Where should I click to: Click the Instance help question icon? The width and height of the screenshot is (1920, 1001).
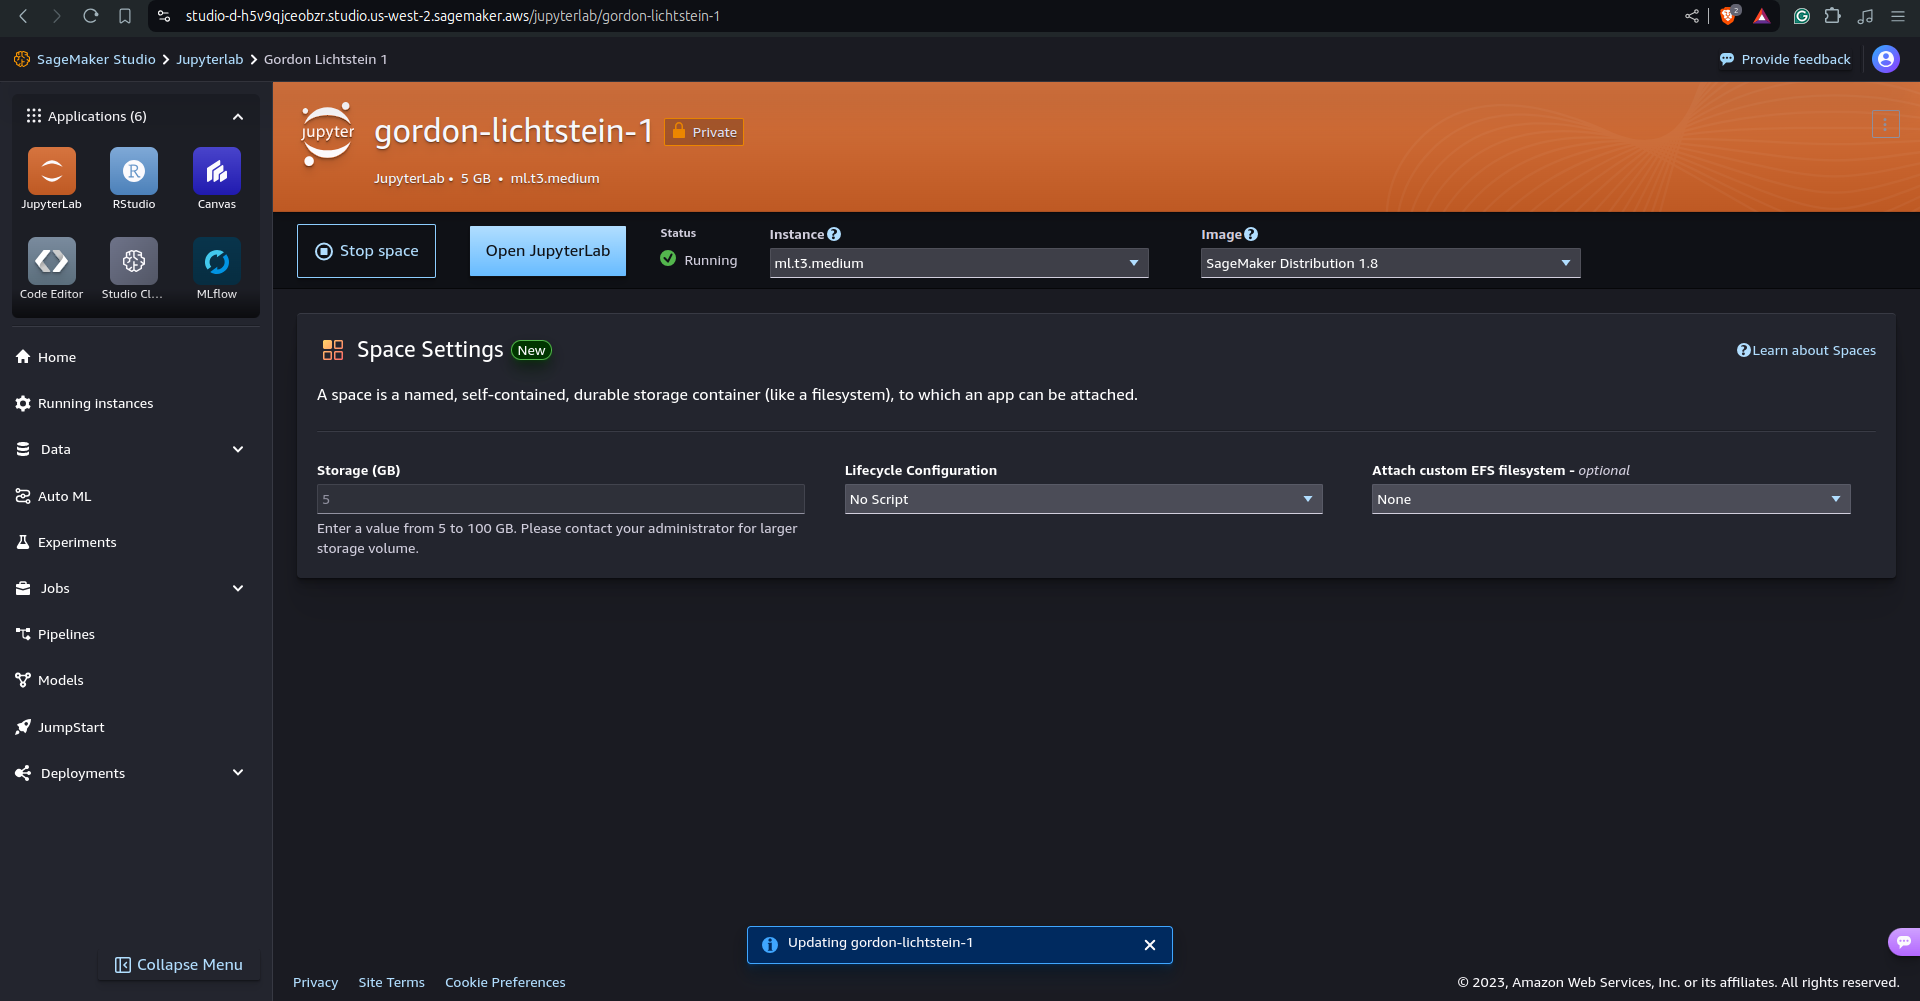click(834, 234)
